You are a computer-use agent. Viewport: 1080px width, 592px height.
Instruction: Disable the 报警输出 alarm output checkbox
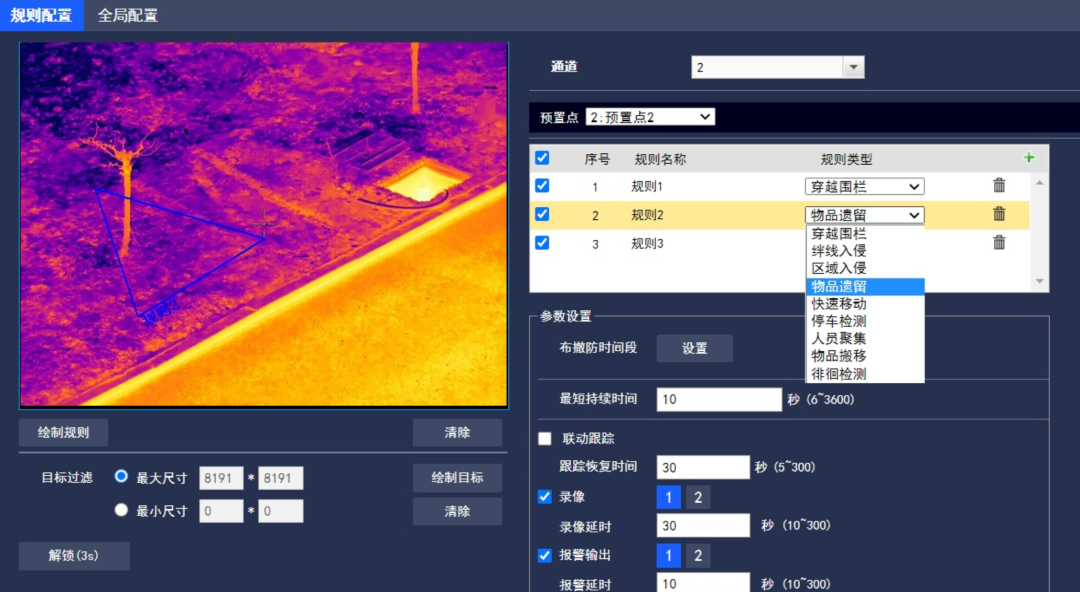click(545, 555)
